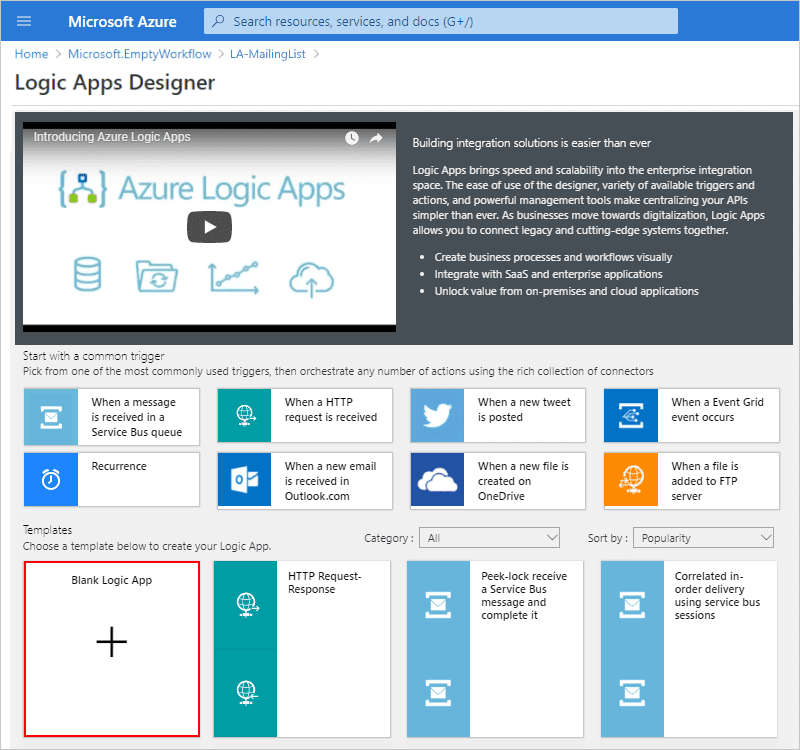Click the Search resources, services, and docs box

point(441,21)
